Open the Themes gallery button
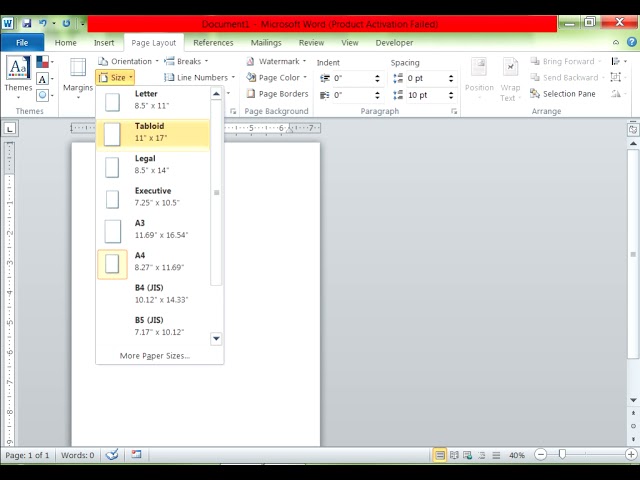640x480 pixels. click(x=18, y=78)
